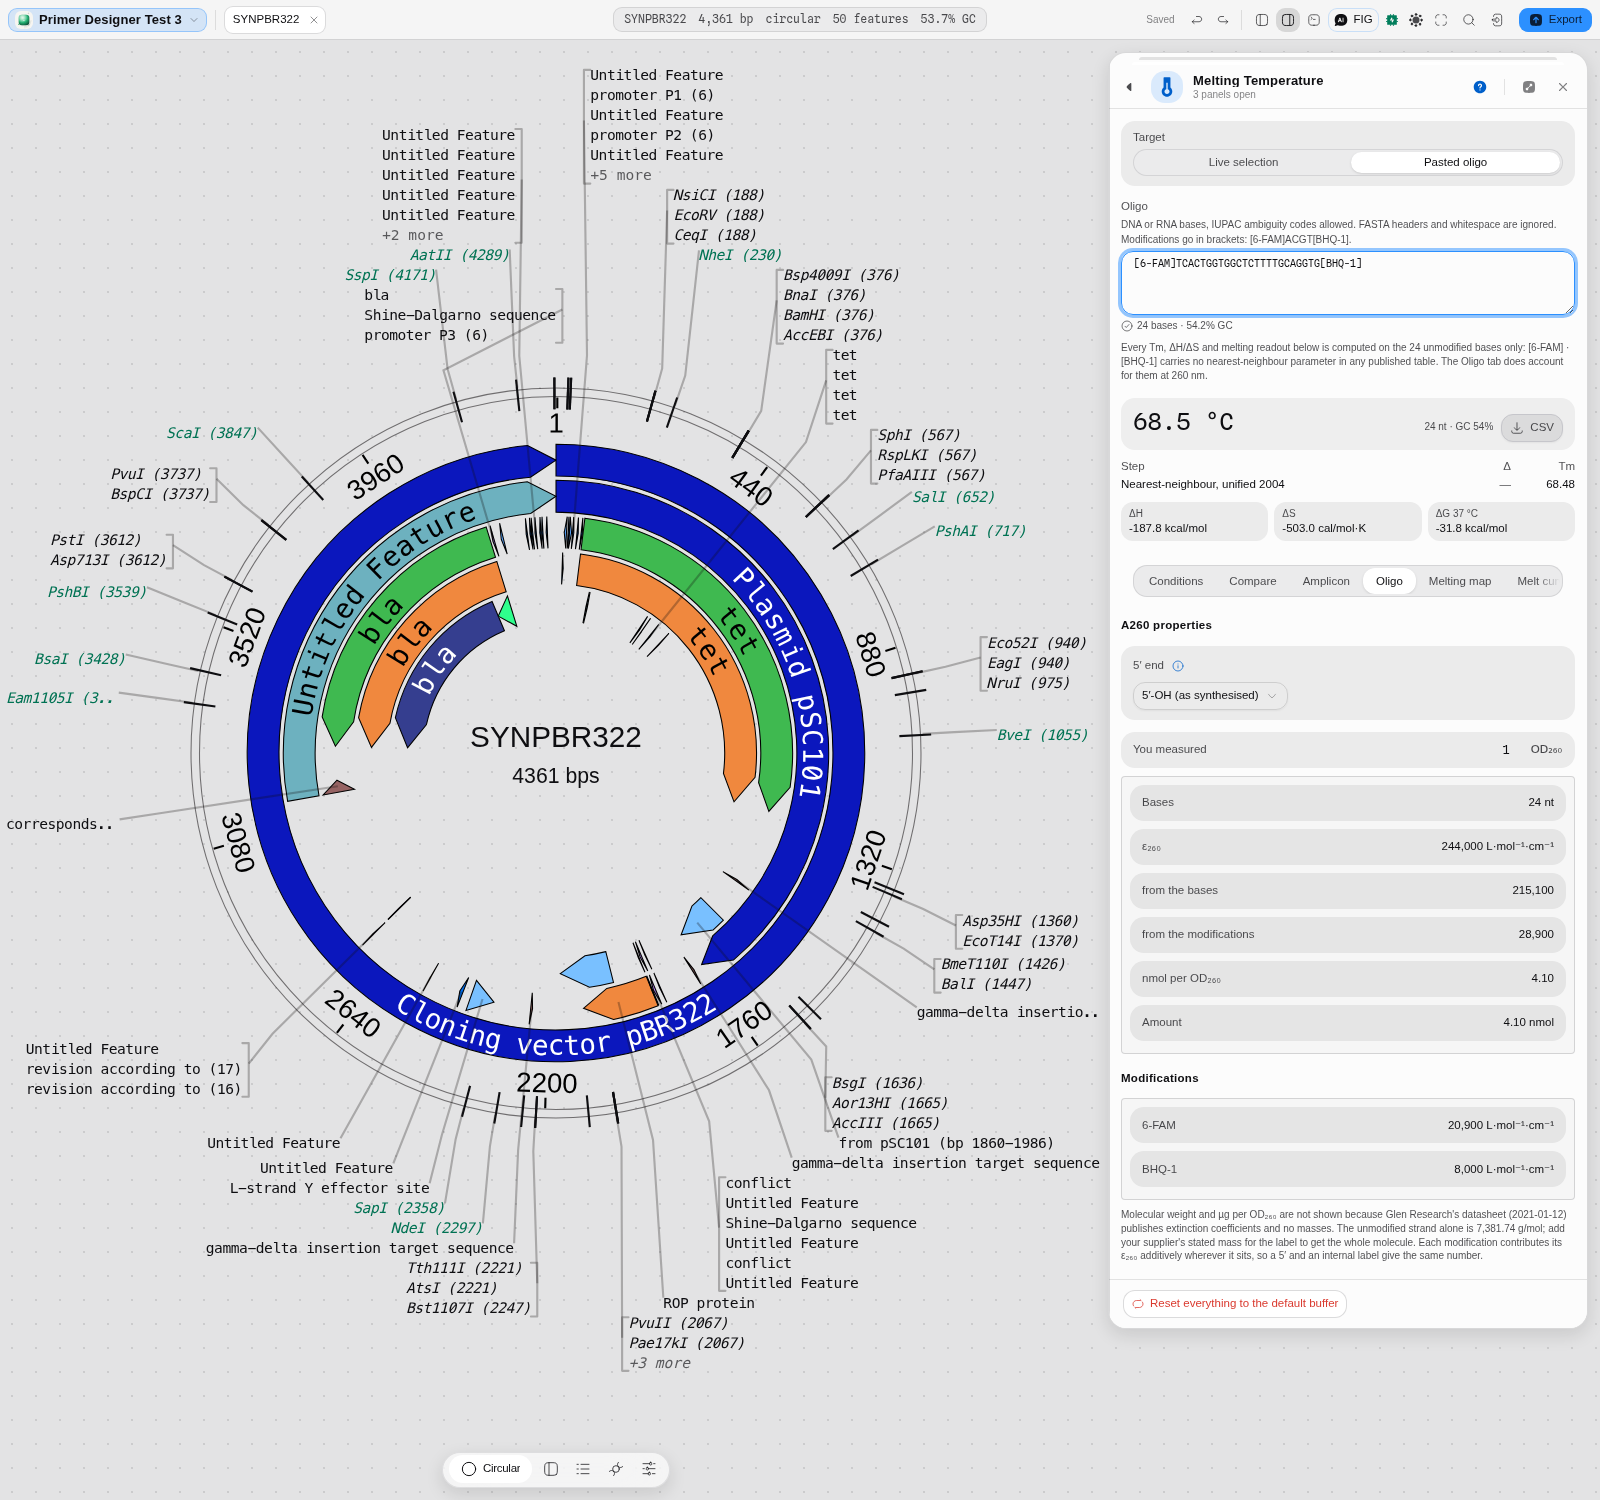The width and height of the screenshot is (1600, 1500).
Task: Switch to the Amplicon tab
Action: (1326, 581)
